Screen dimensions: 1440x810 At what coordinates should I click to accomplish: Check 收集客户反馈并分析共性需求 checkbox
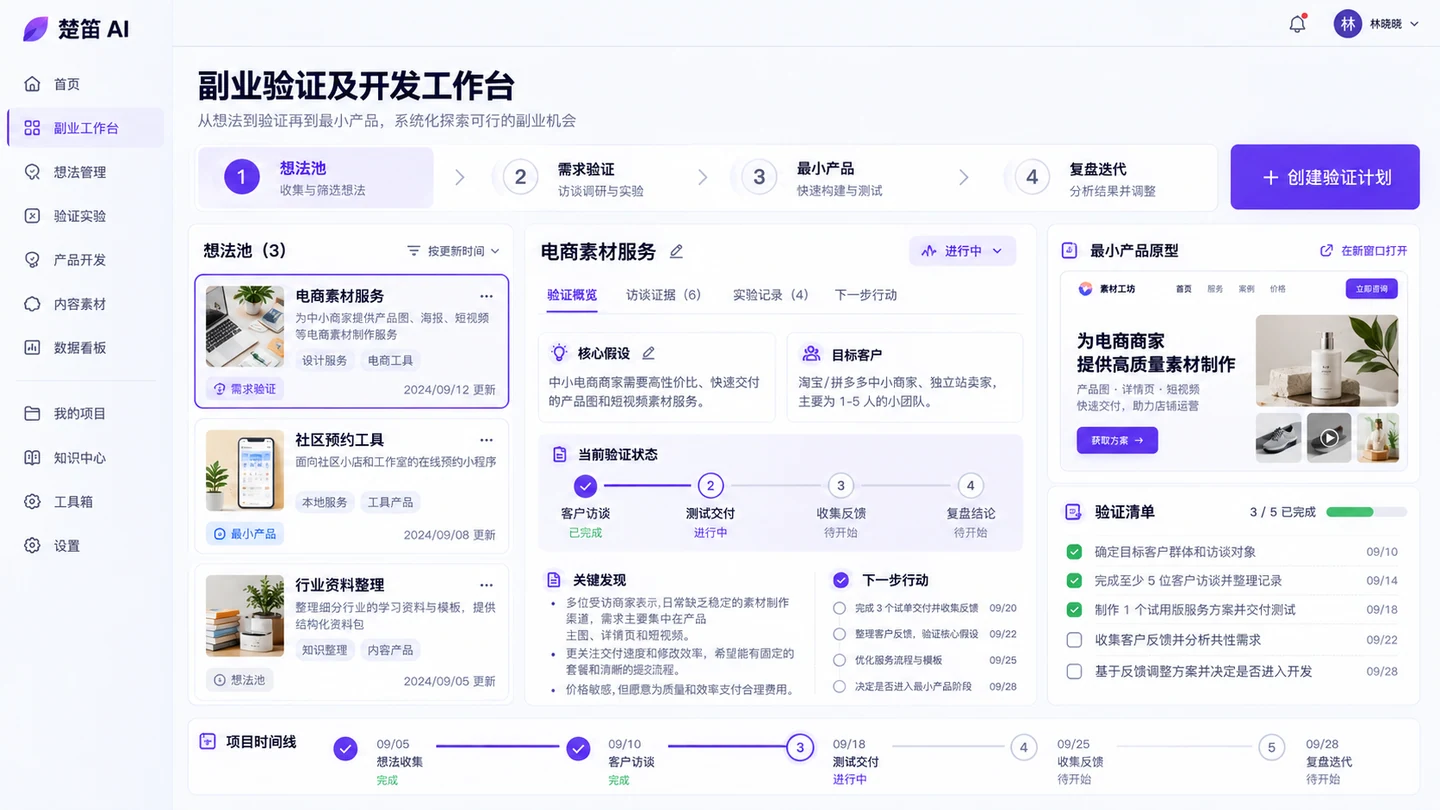pos(1074,640)
